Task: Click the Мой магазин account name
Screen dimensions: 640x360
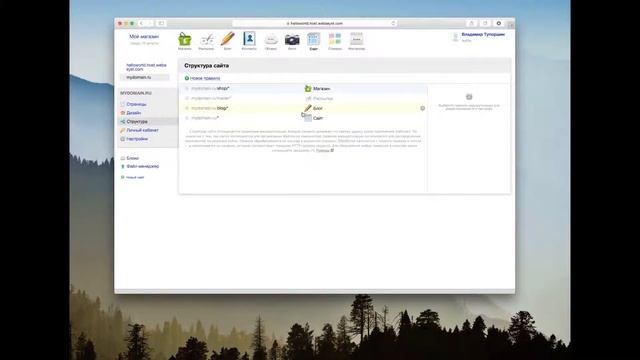Action: 144,37
